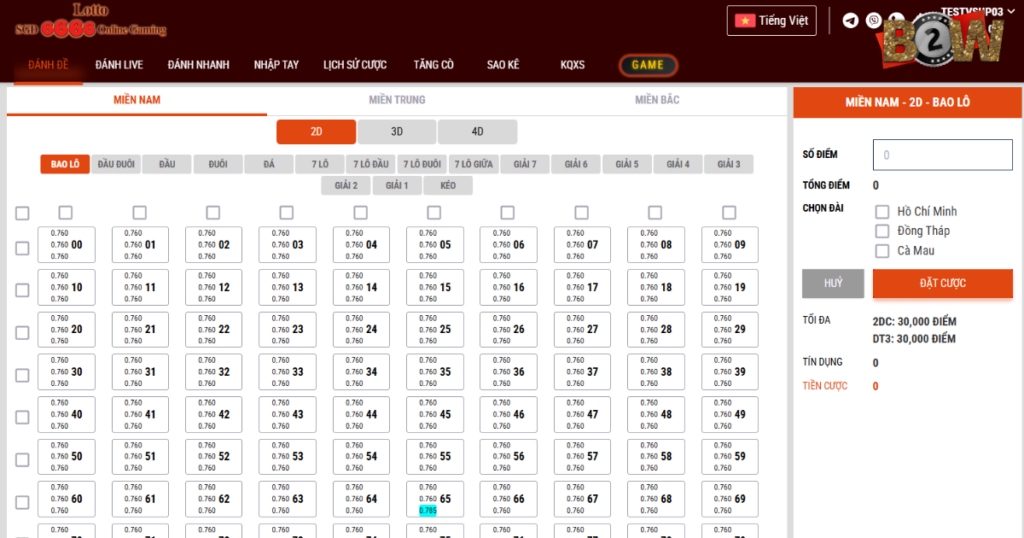Pick number cell 06
The height and width of the screenshot is (538, 1024).
point(509,245)
